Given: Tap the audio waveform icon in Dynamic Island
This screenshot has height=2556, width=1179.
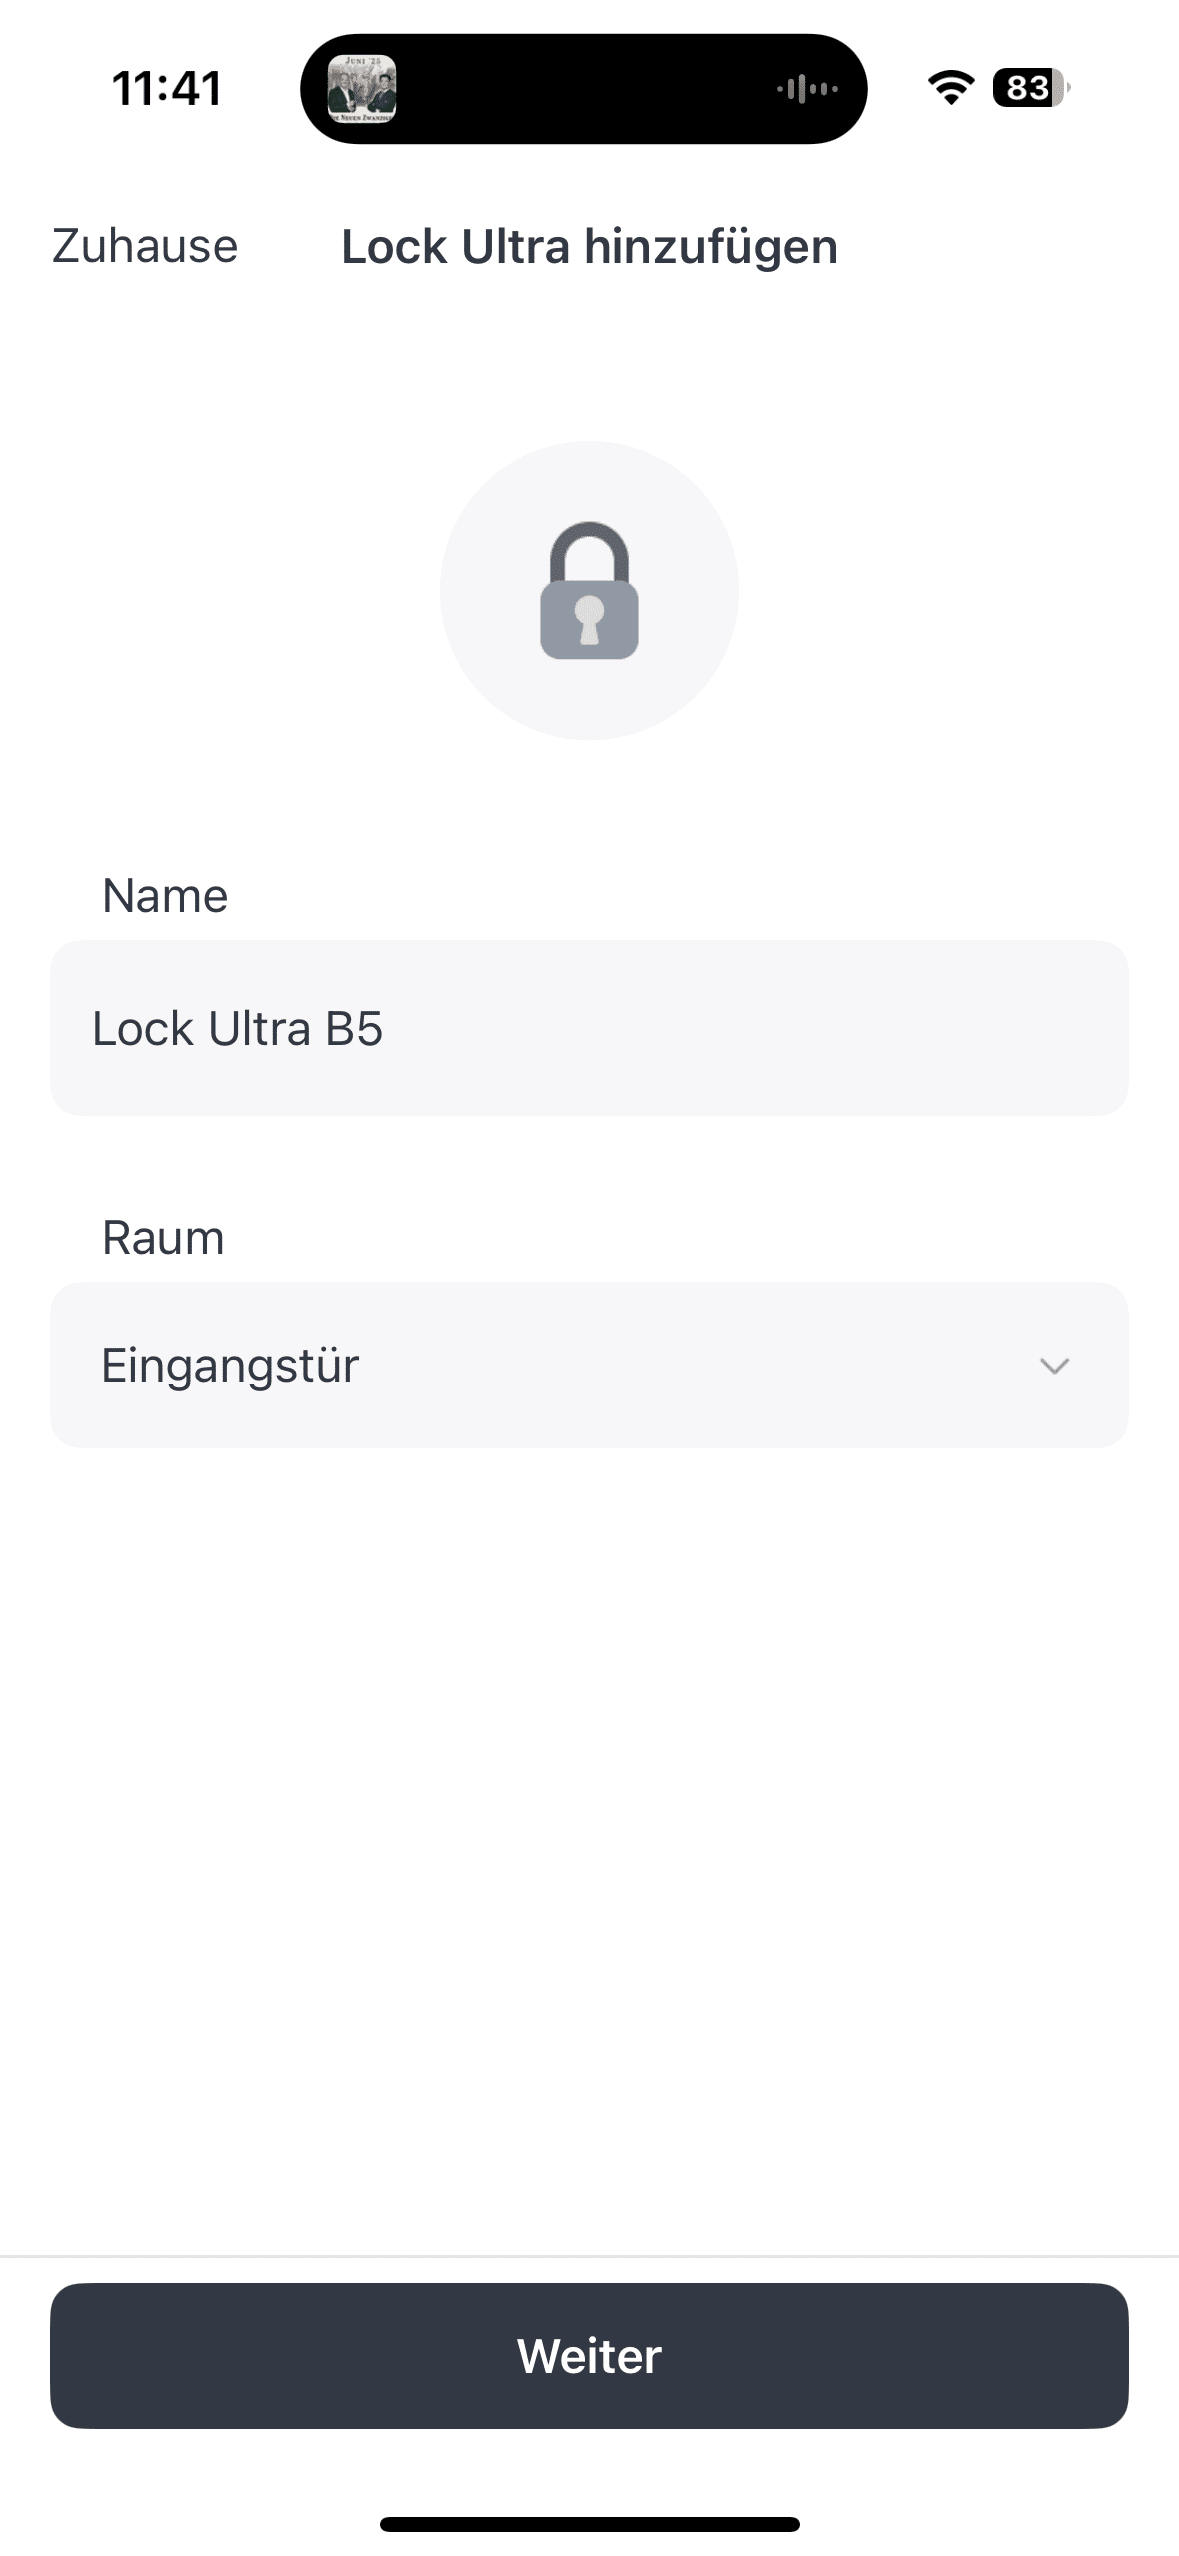Looking at the screenshot, I should pos(807,89).
